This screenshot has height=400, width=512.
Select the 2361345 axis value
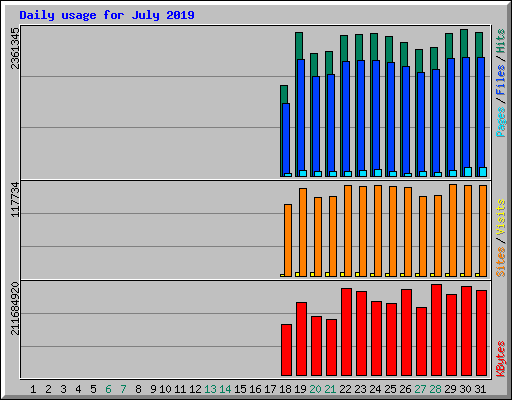click(15, 48)
